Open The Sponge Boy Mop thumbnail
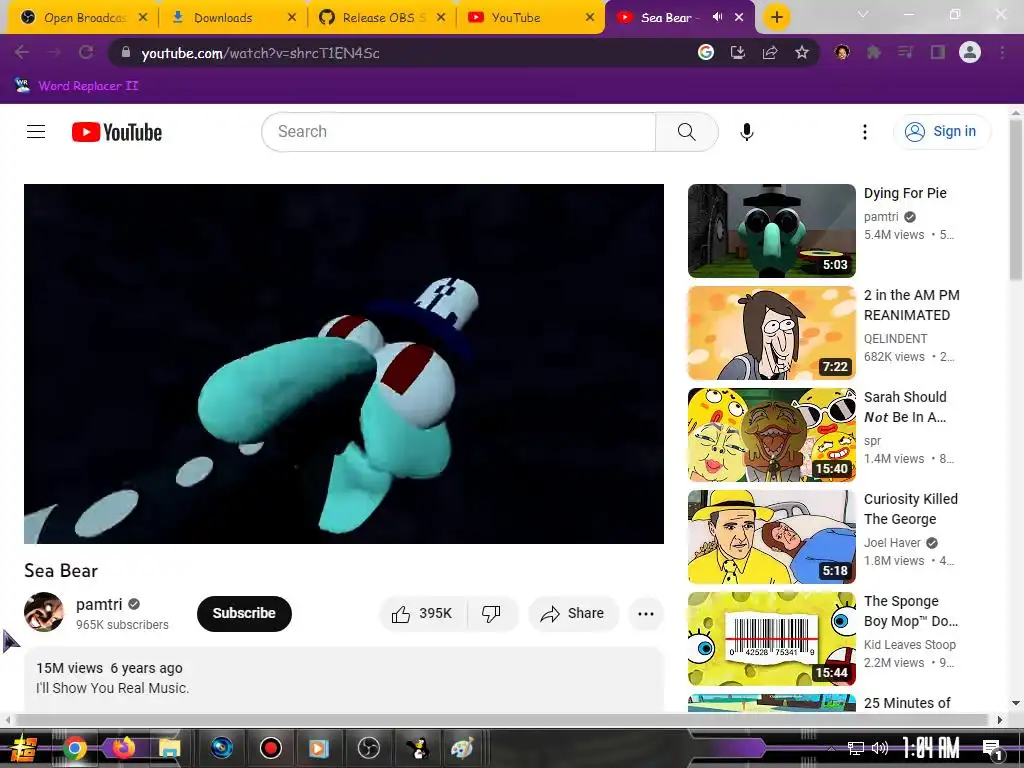 pyautogui.click(x=772, y=639)
